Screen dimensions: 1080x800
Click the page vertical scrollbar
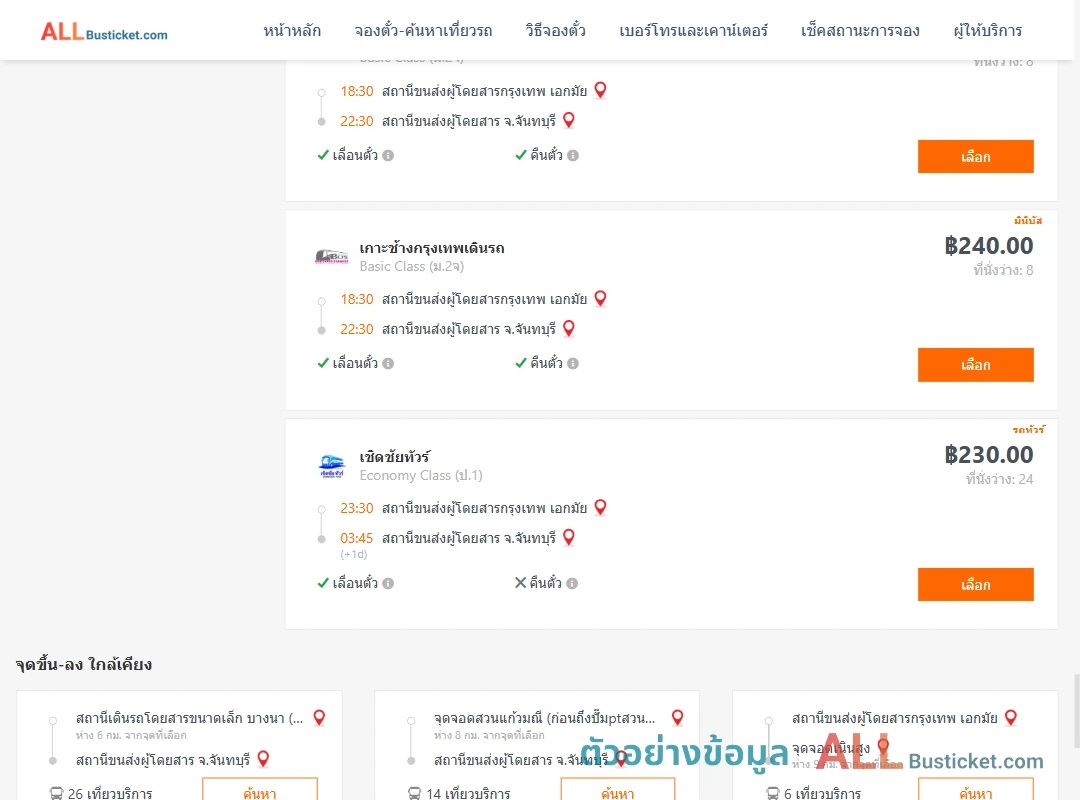1076,711
